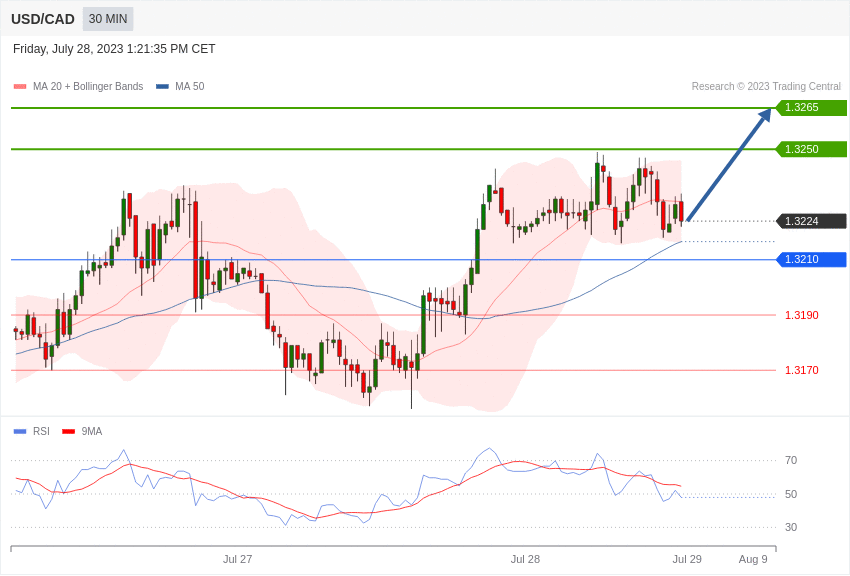
Task: Click the black 1.3224 current price tag
Action: click(x=811, y=221)
